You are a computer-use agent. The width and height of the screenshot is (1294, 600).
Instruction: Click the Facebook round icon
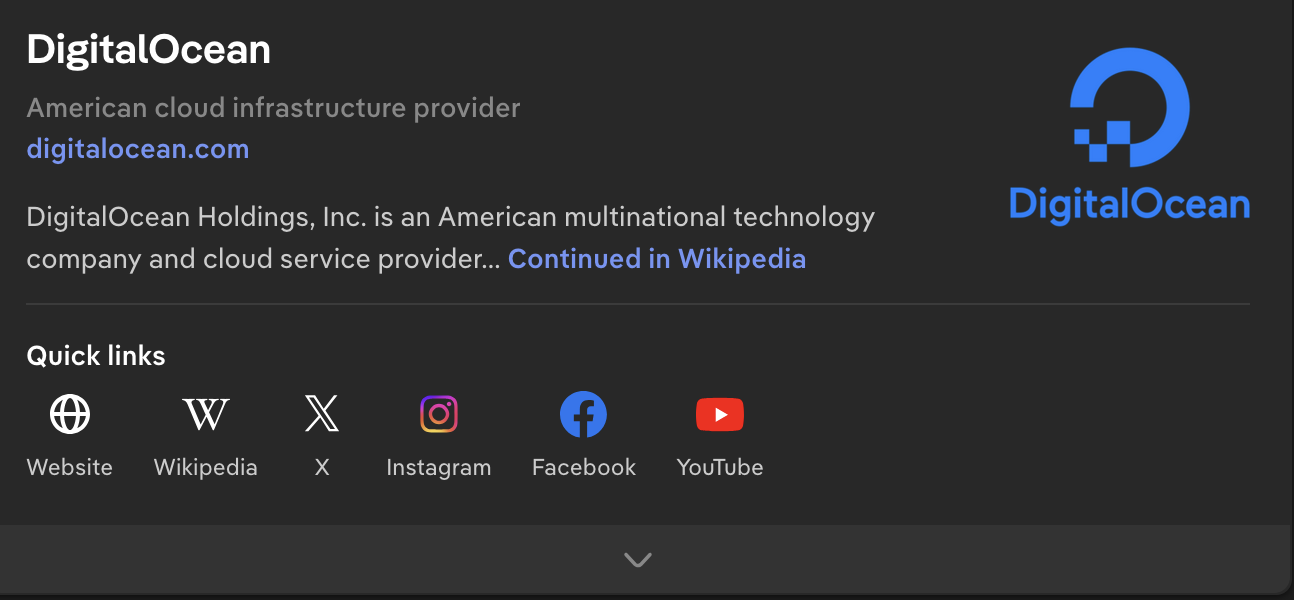584,414
